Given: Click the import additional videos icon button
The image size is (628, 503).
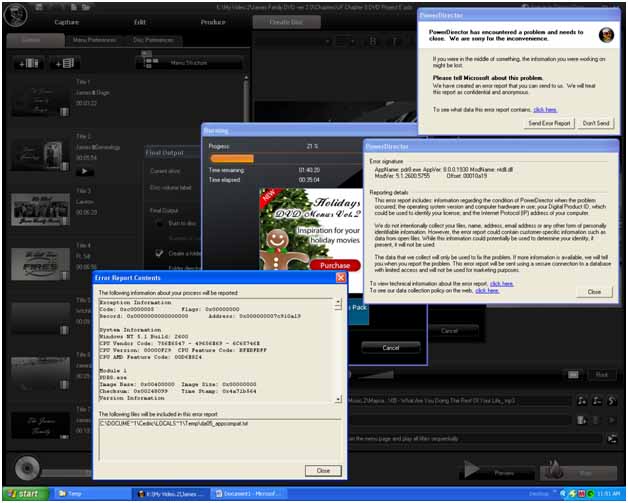Looking at the screenshot, I should point(28,63).
